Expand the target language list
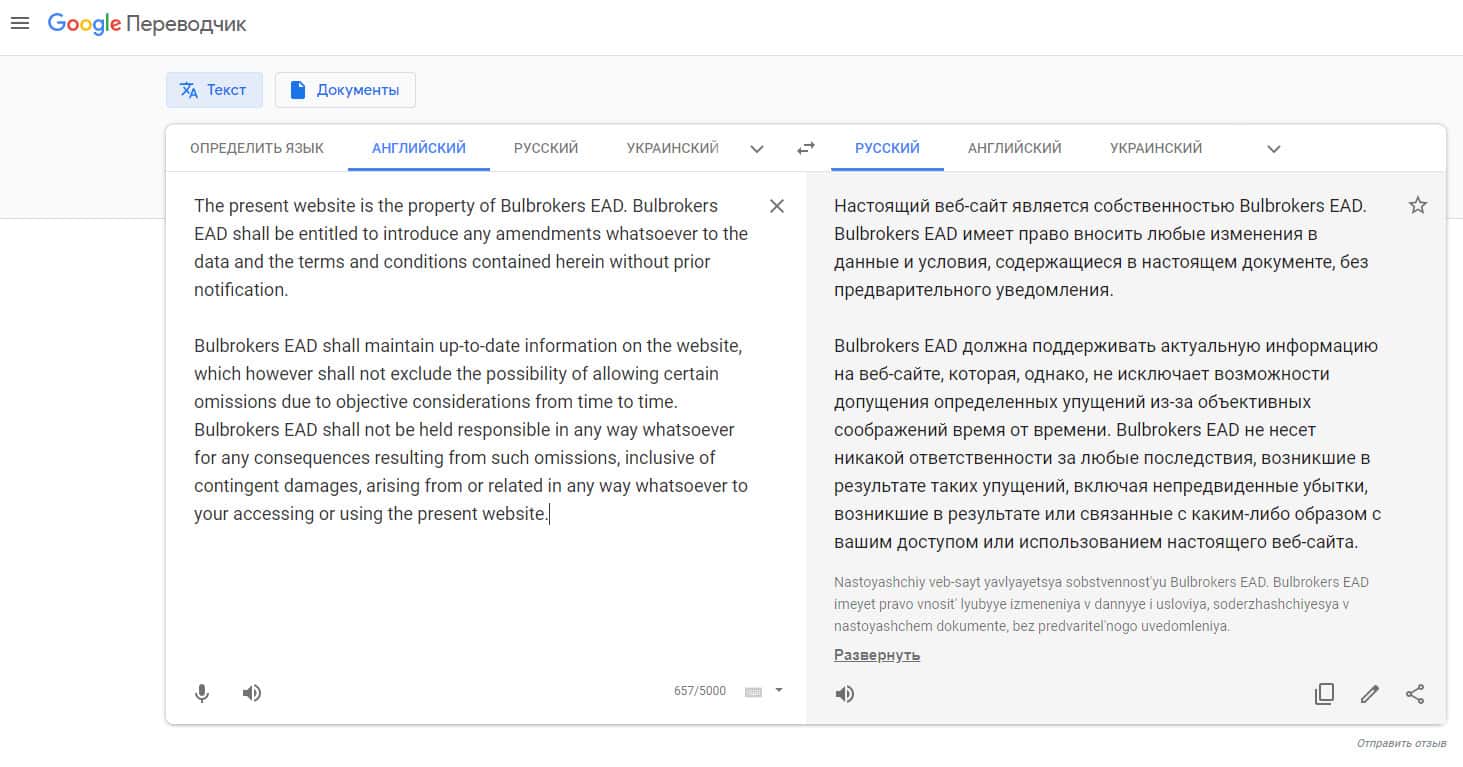The image size is (1463, 767). coord(1274,149)
